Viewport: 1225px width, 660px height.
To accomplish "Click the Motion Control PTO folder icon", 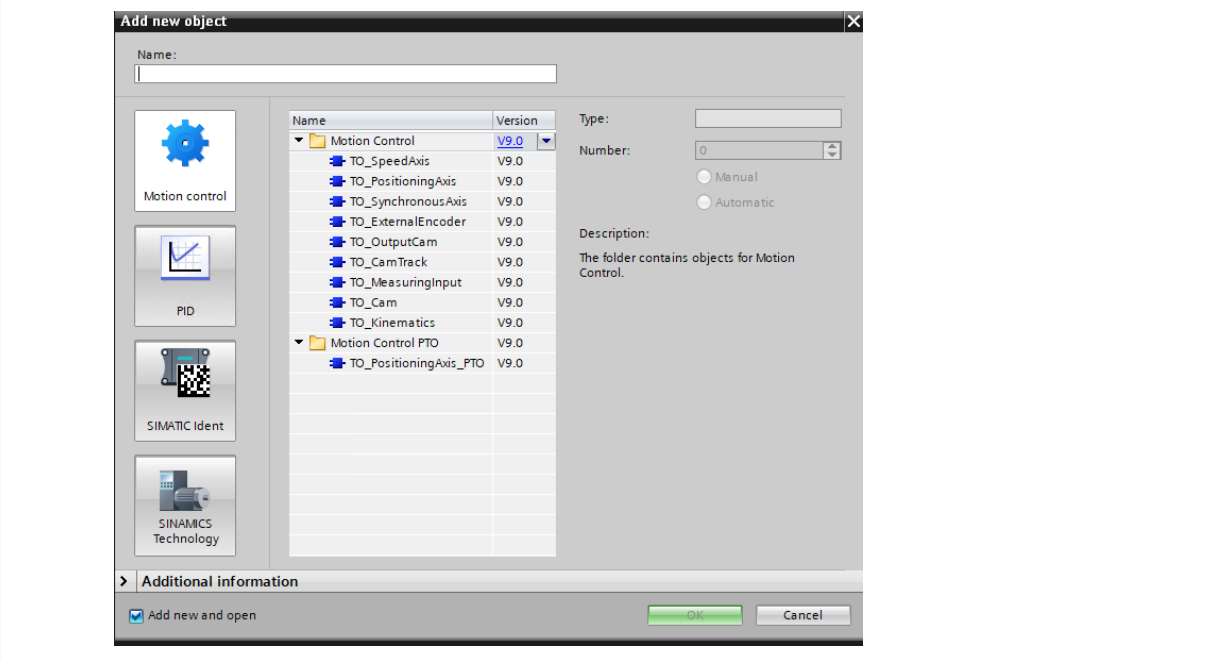I will (x=318, y=343).
